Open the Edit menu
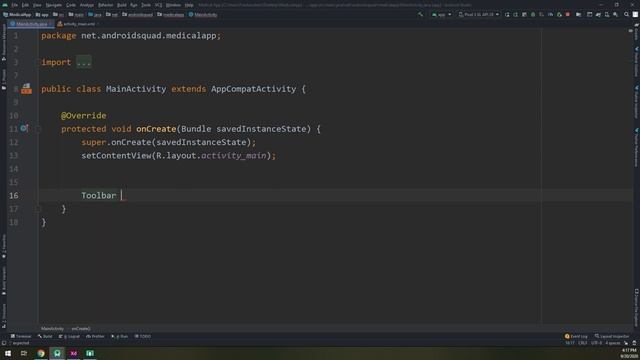640x360 pixels. (25, 5)
